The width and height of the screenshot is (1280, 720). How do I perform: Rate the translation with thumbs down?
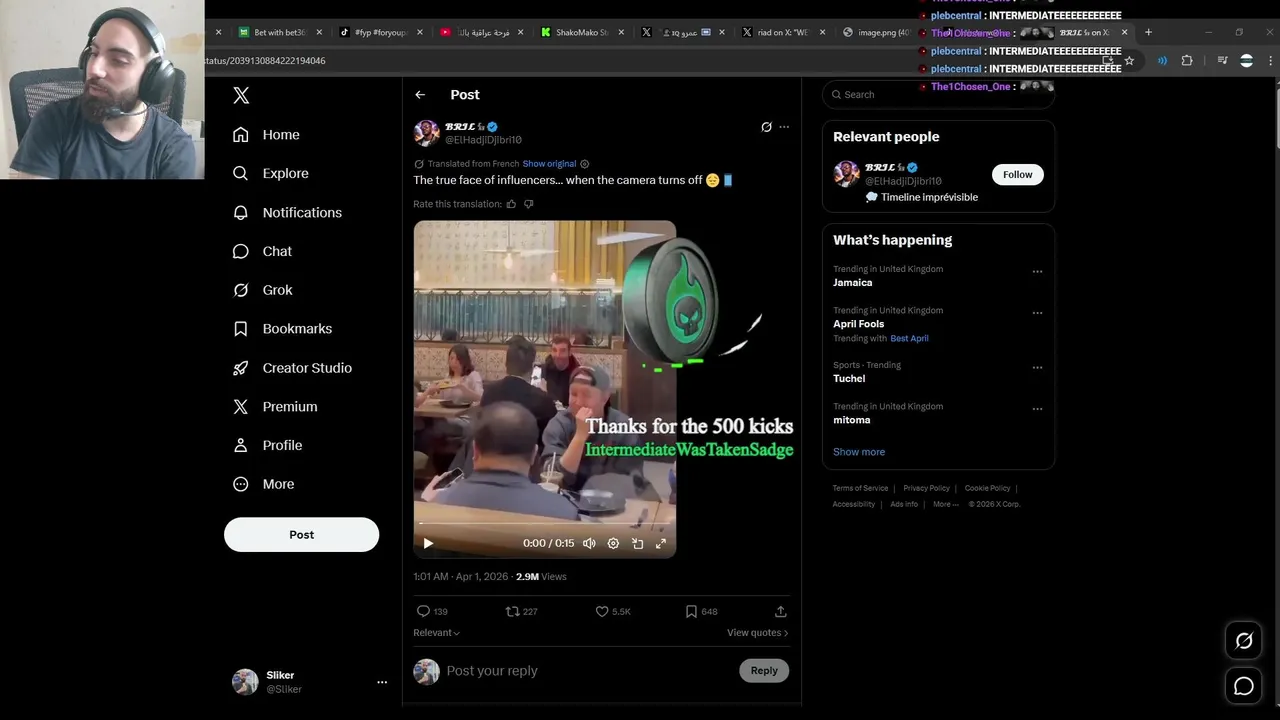point(529,204)
